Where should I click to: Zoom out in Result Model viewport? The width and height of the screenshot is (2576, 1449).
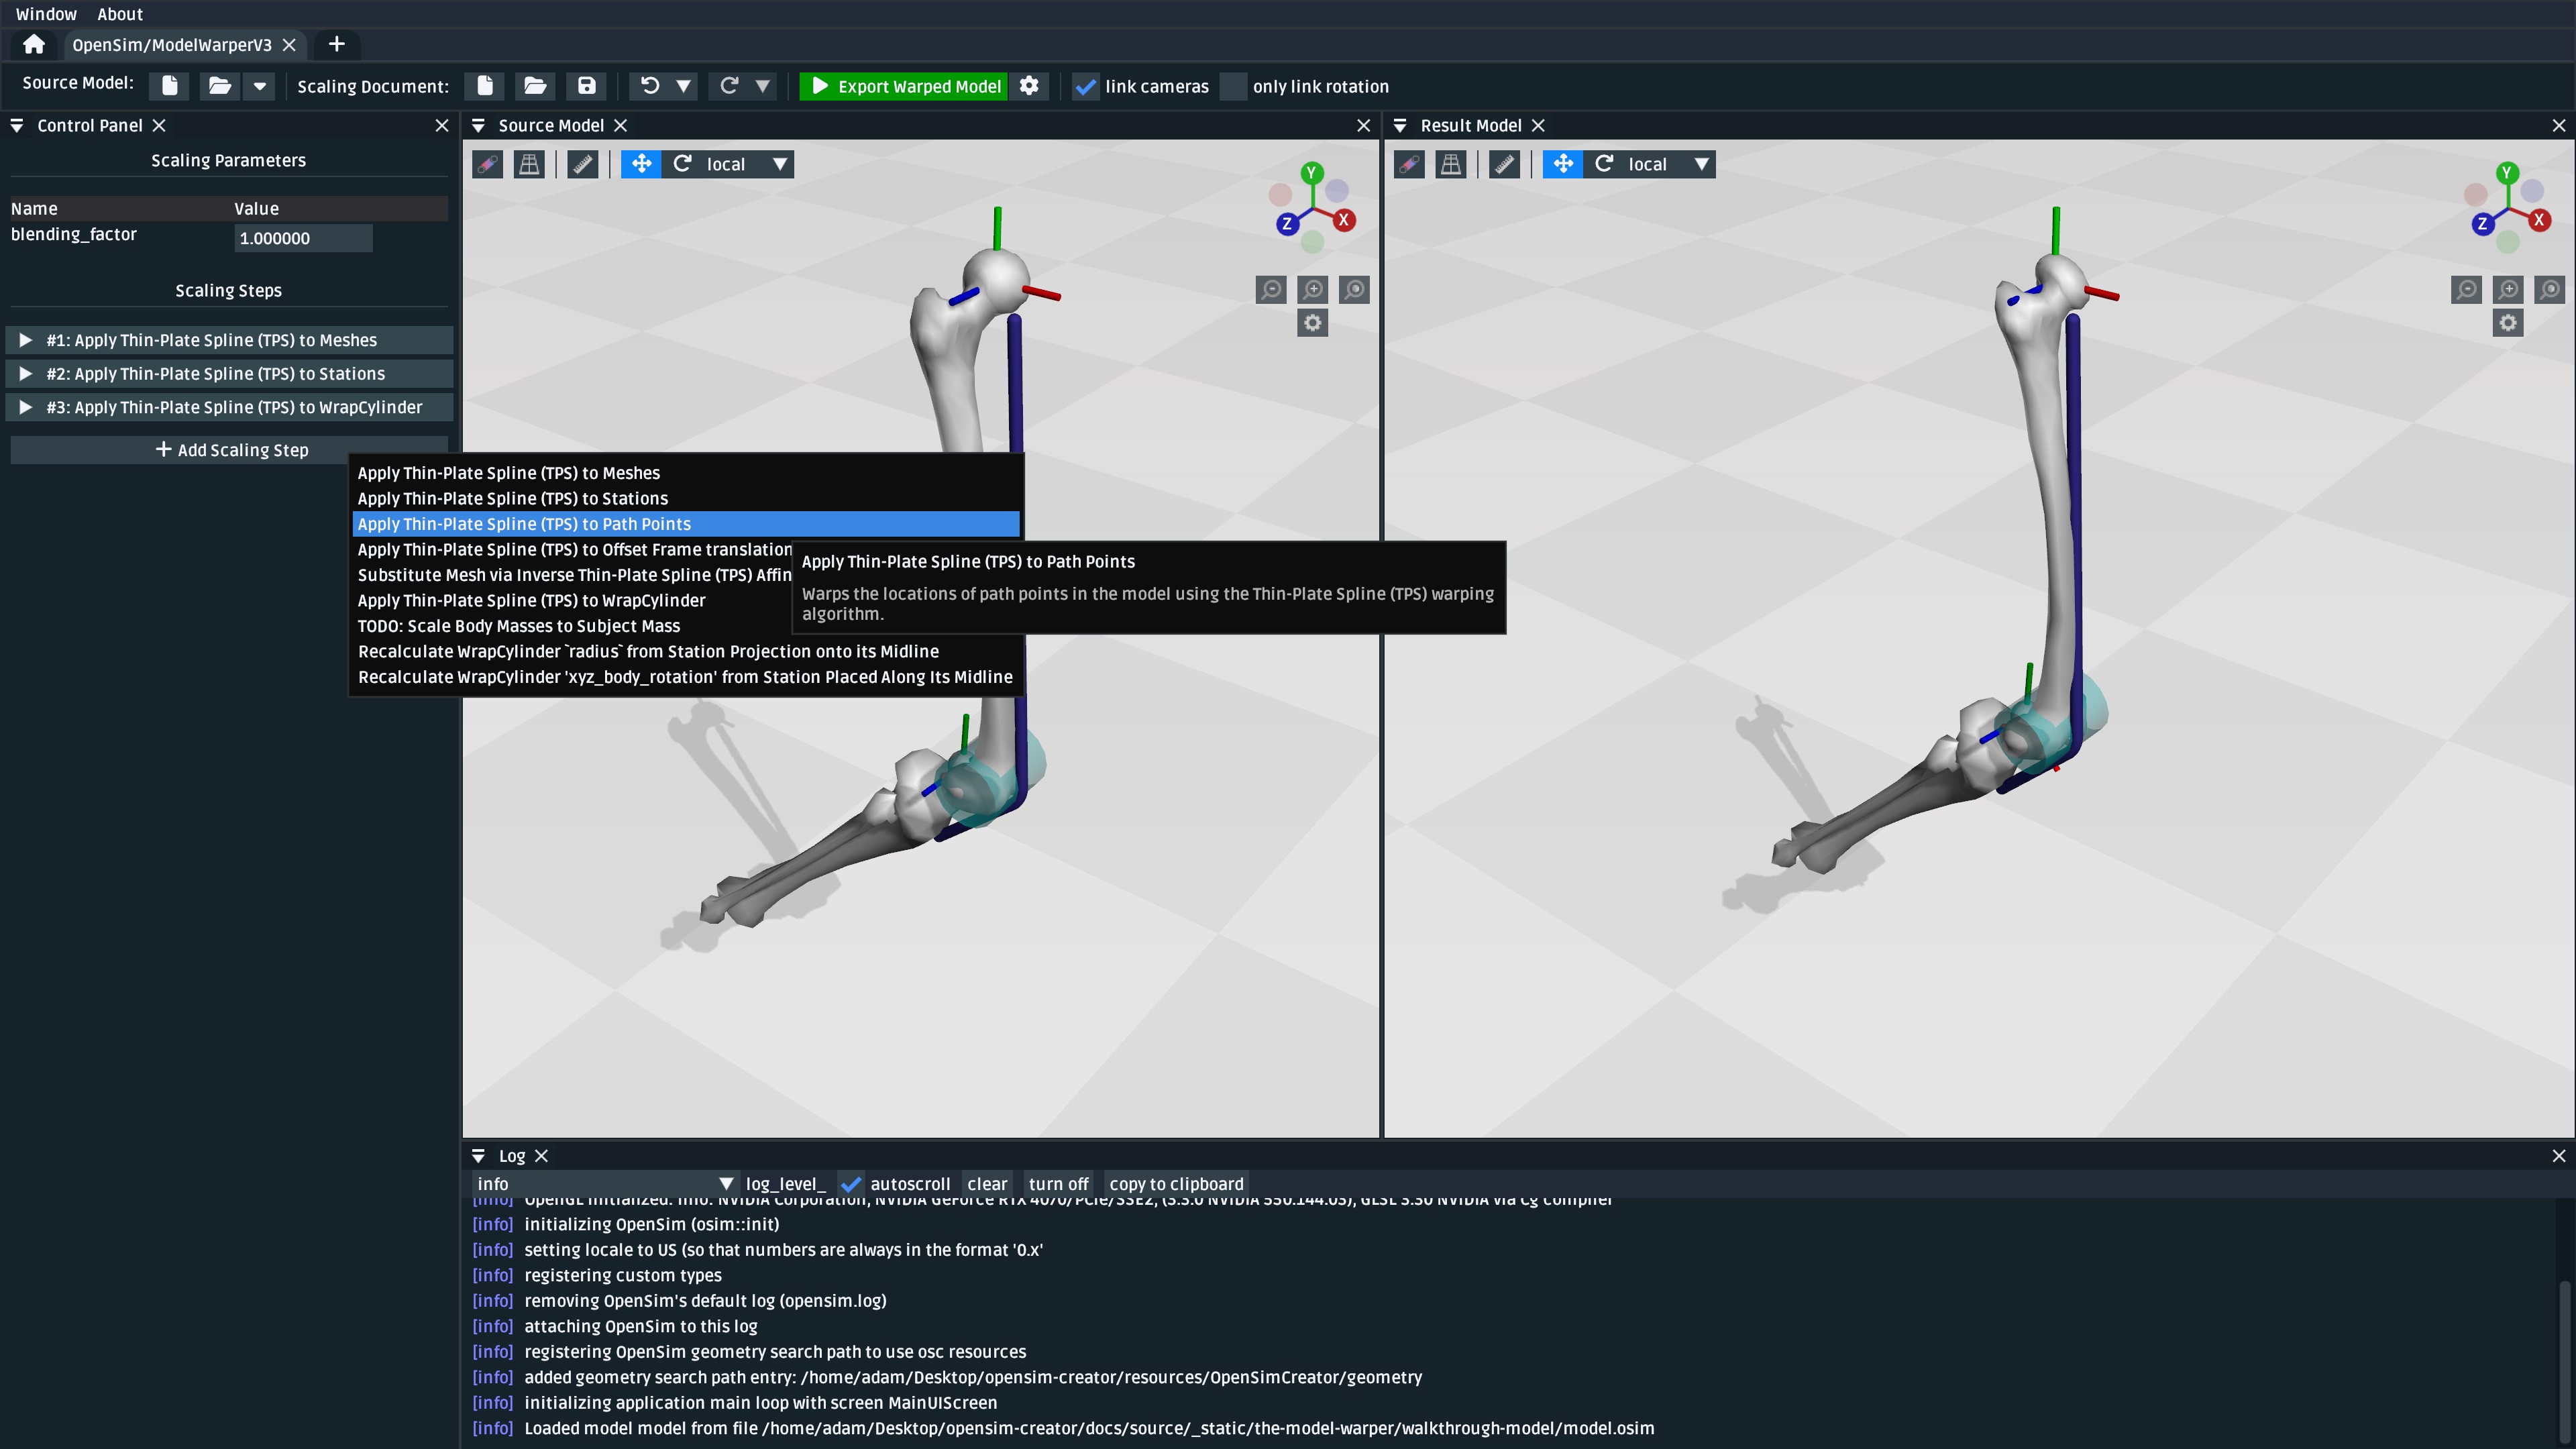[x=2467, y=290]
